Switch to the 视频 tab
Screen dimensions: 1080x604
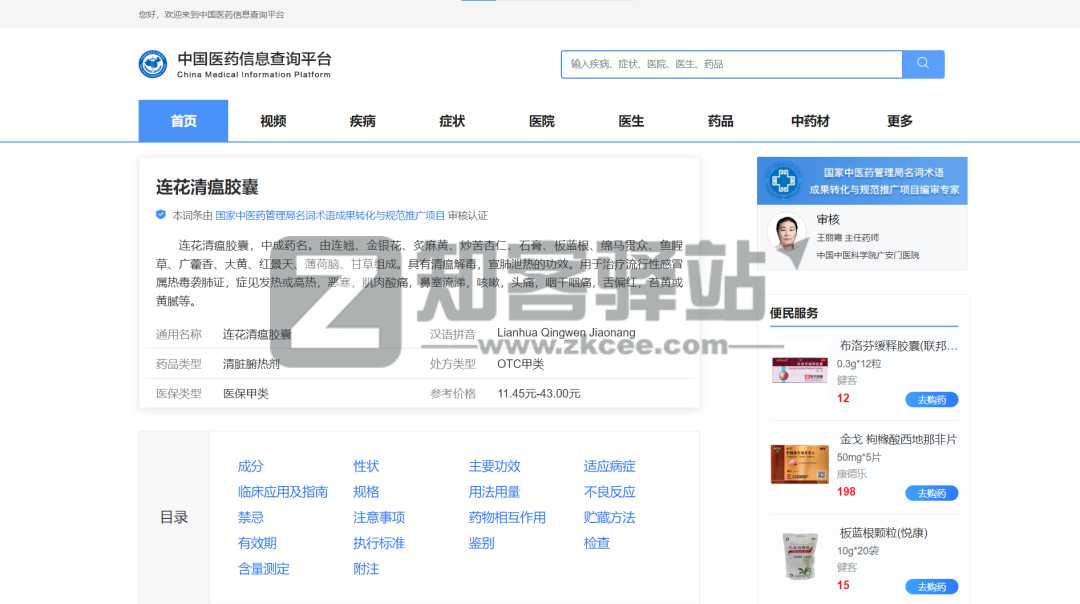pos(272,120)
